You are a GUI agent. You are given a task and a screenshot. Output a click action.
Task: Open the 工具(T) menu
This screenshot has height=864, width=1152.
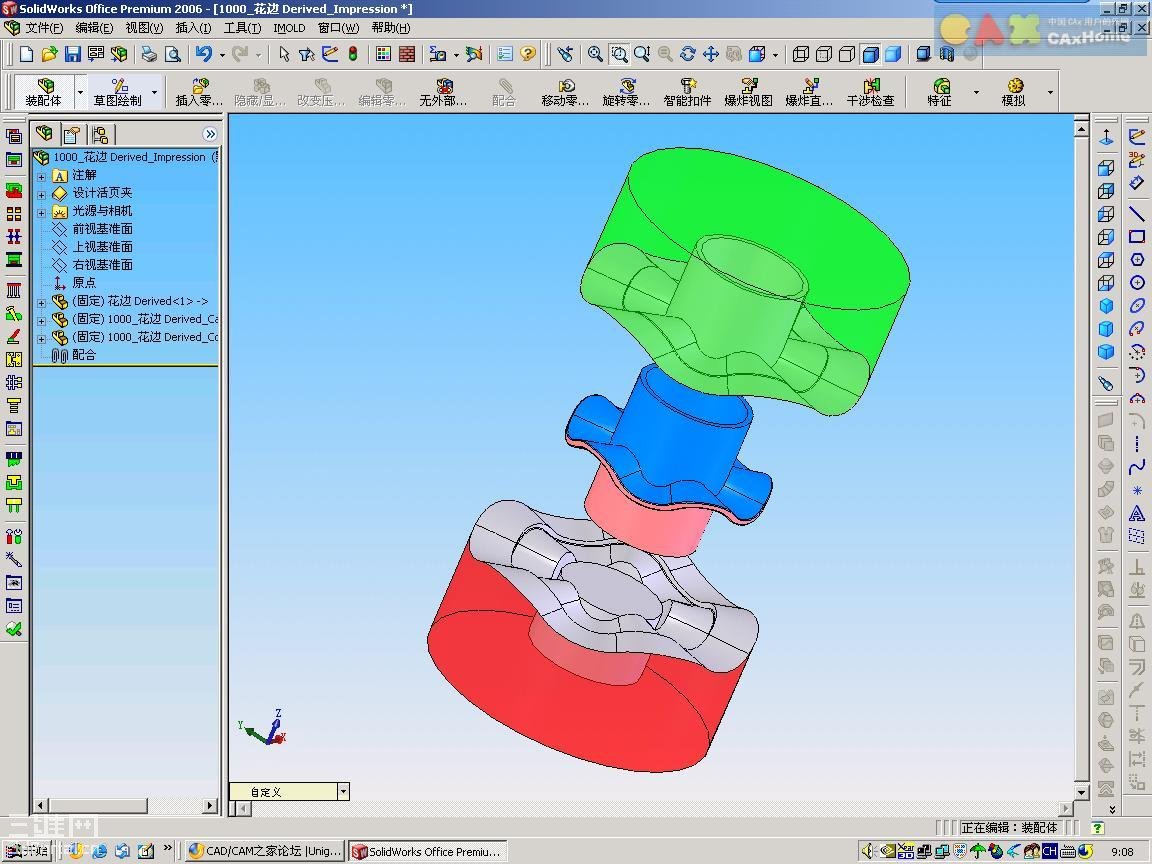242,28
